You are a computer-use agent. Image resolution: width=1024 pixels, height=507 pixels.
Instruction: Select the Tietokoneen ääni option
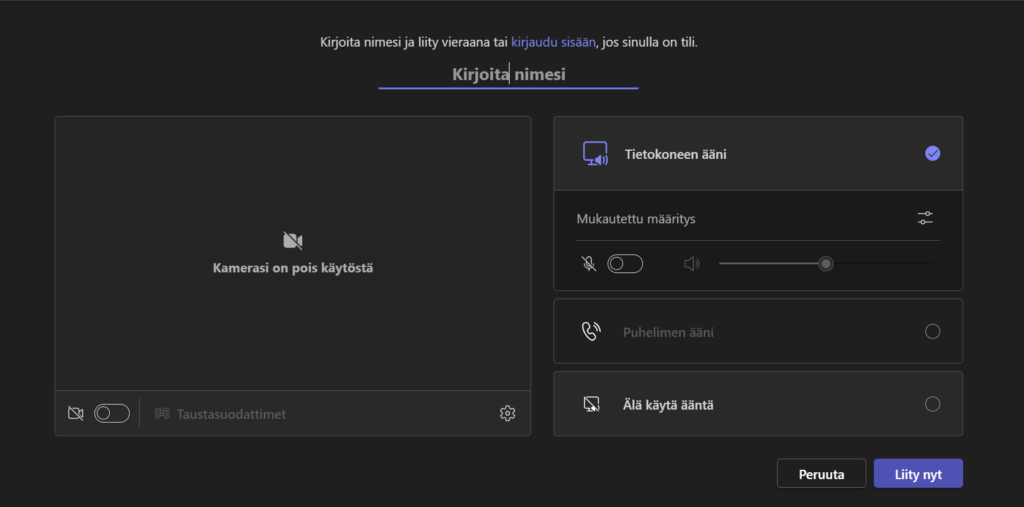pyautogui.click(x=758, y=154)
